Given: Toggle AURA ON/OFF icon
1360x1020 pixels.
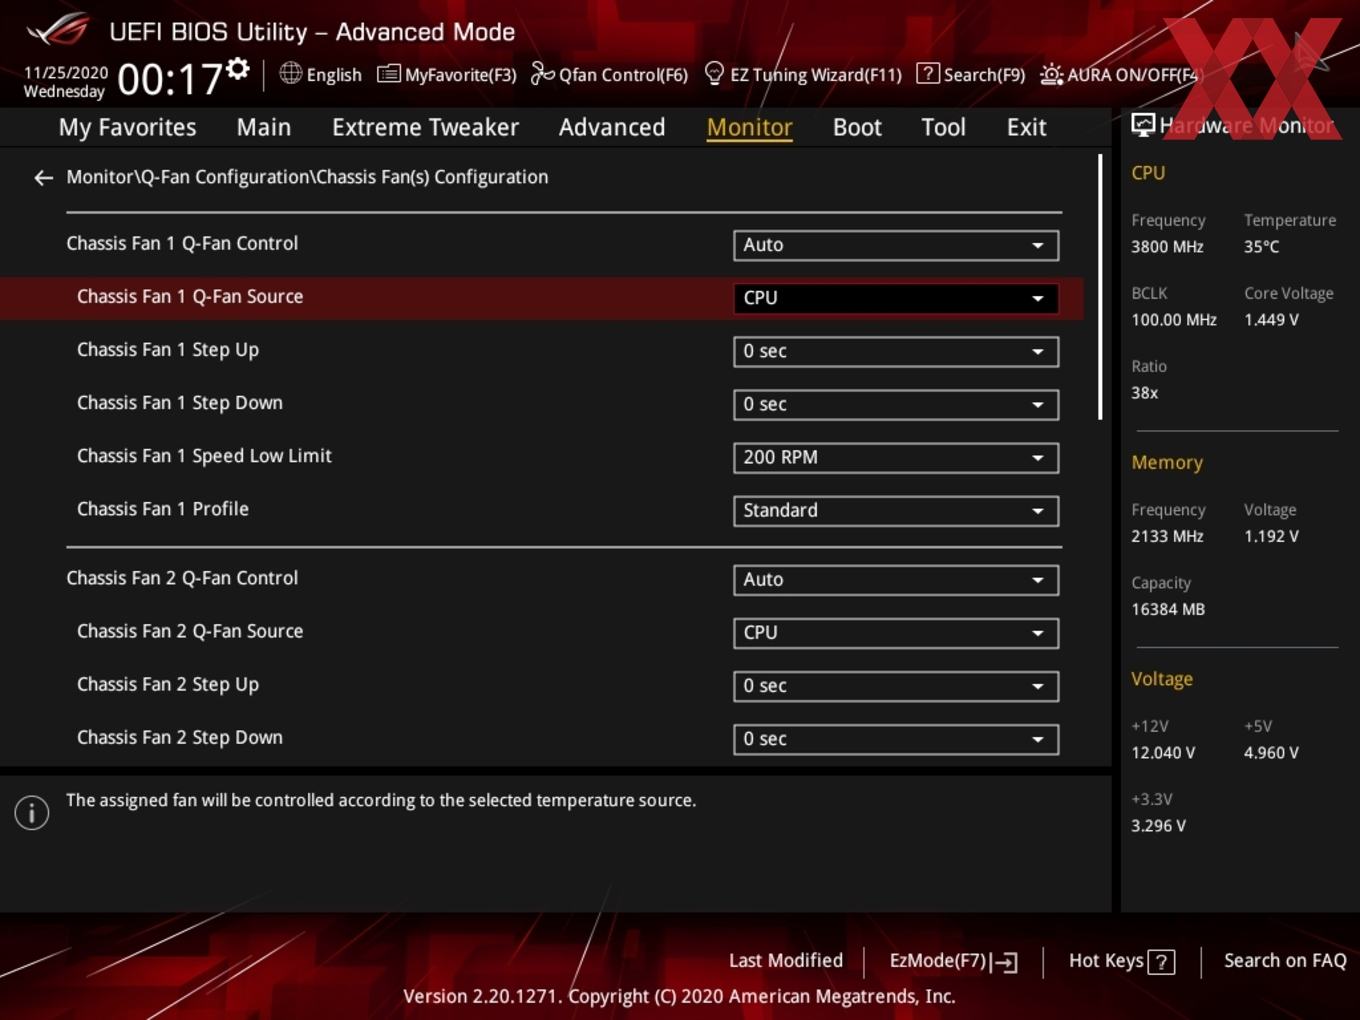Looking at the screenshot, I should [x=1052, y=74].
